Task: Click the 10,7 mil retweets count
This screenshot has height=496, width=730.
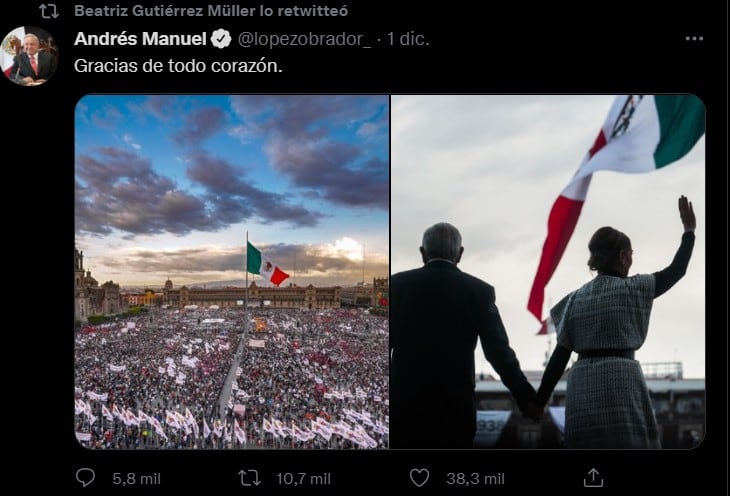Action: (297, 478)
